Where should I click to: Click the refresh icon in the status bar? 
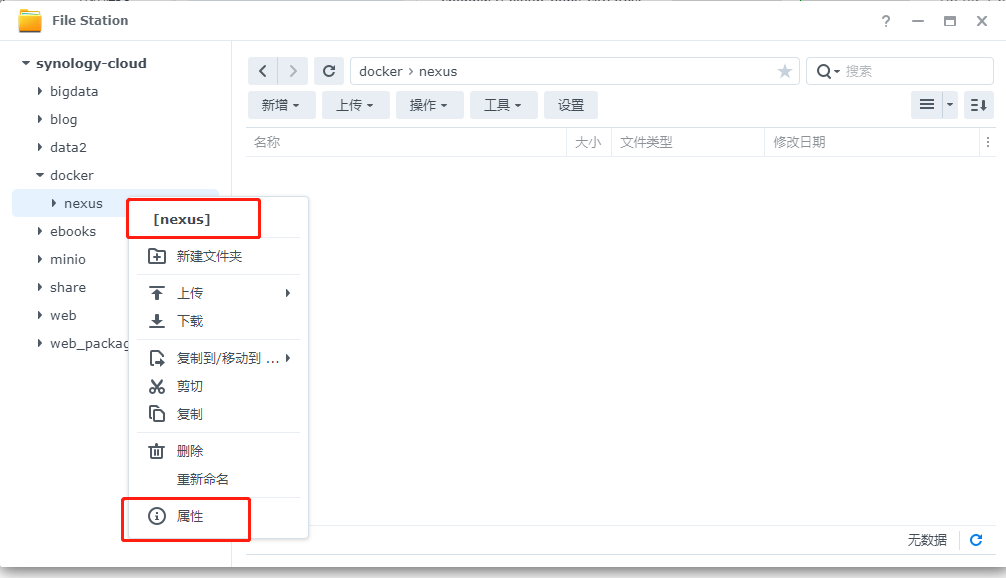[976, 539]
